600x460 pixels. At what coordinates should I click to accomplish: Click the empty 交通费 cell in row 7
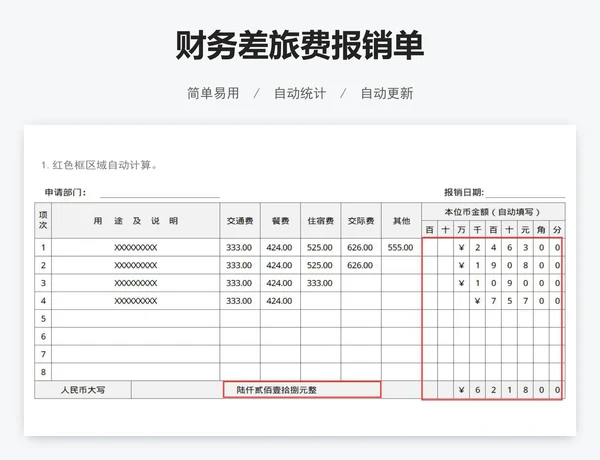(x=240, y=354)
